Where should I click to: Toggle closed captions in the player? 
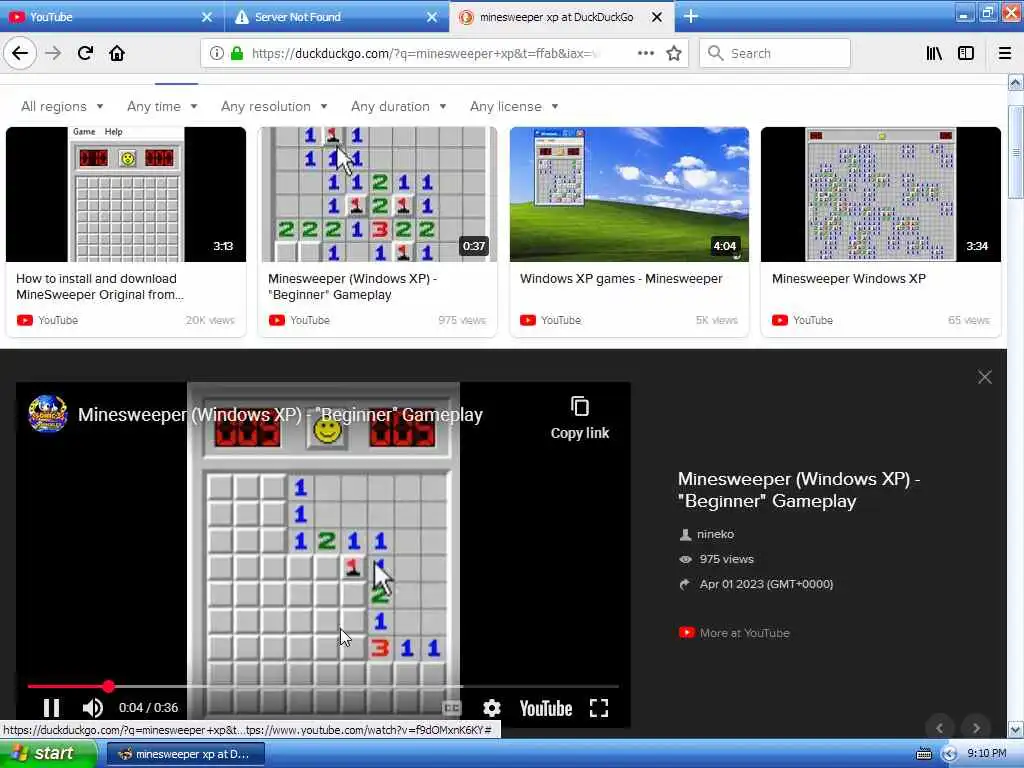pos(452,708)
